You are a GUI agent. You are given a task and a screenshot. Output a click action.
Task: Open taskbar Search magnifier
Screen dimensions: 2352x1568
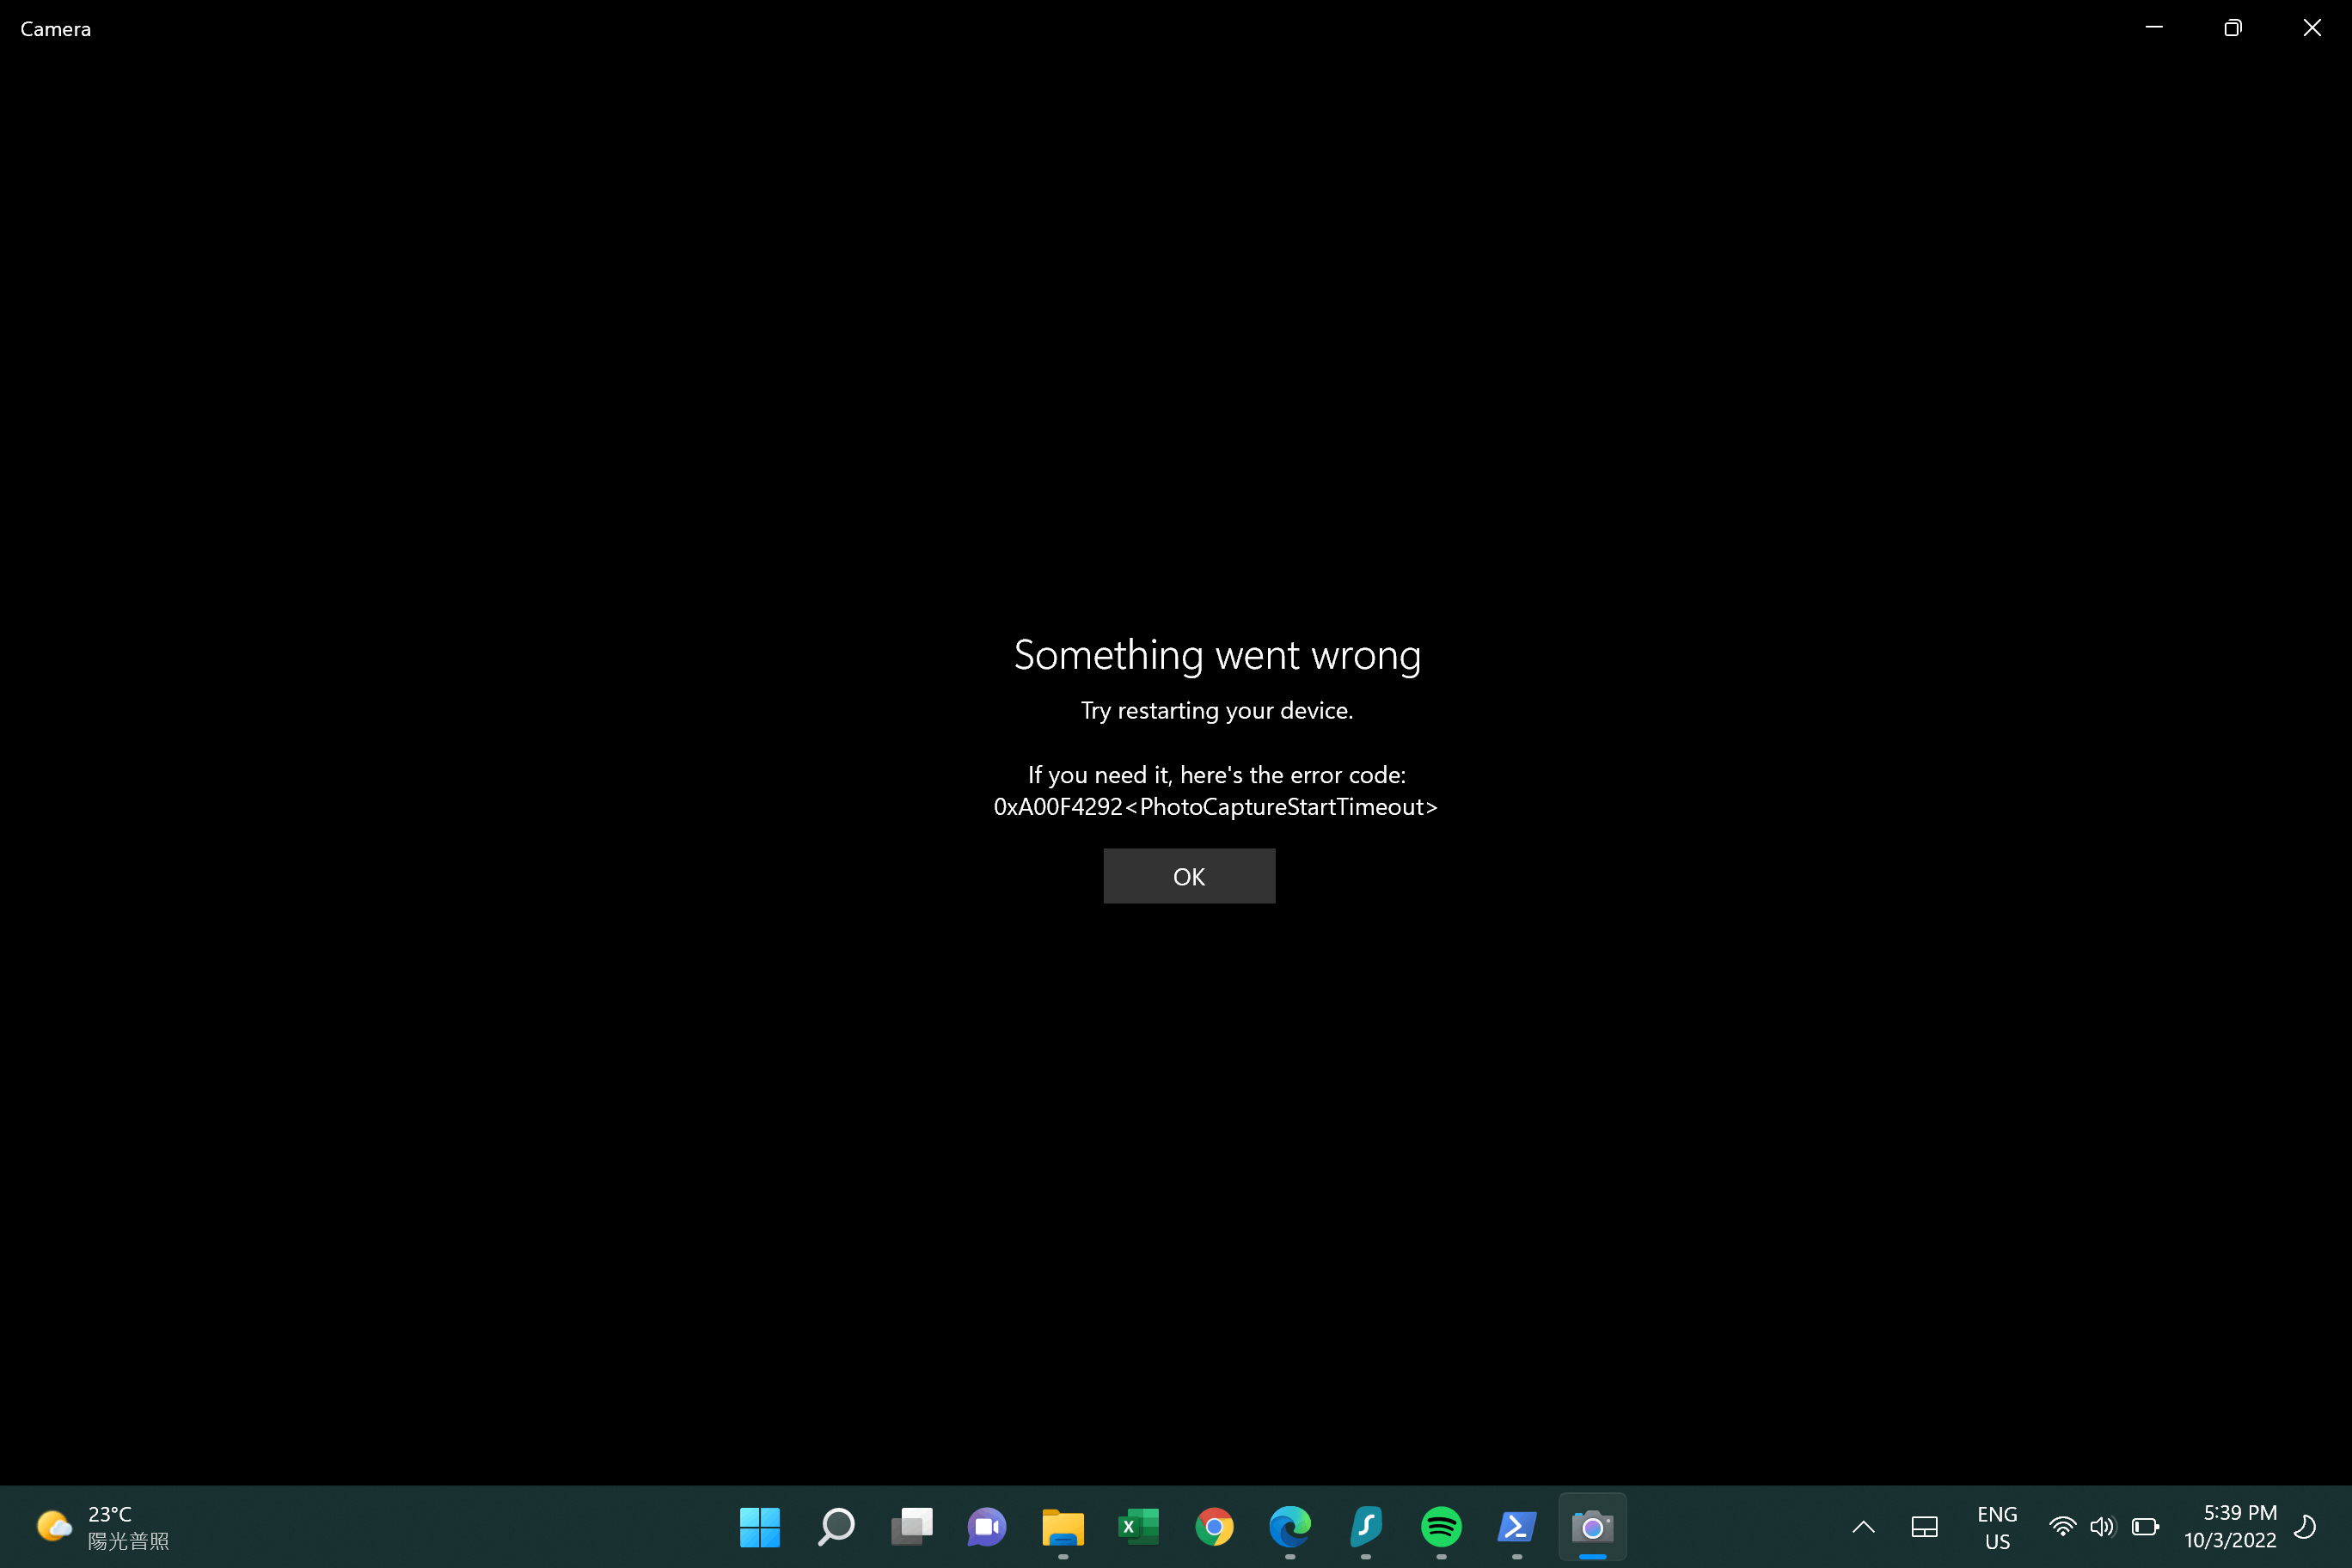tap(836, 1526)
